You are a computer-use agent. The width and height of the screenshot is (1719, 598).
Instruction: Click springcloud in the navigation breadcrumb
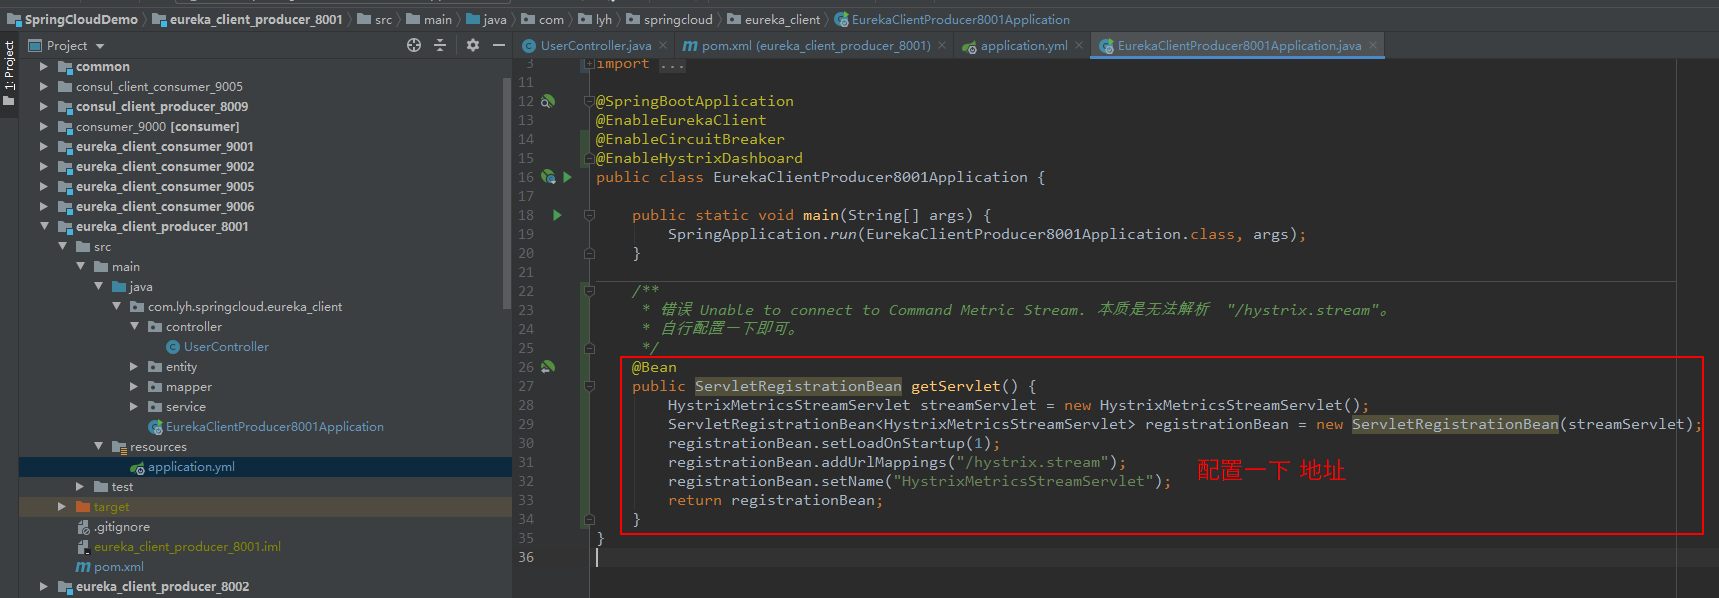(x=669, y=19)
